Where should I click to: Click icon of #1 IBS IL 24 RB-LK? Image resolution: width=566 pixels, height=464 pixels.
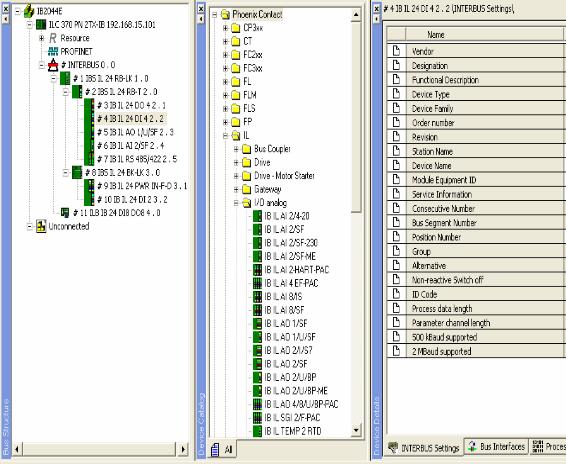click(x=65, y=78)
